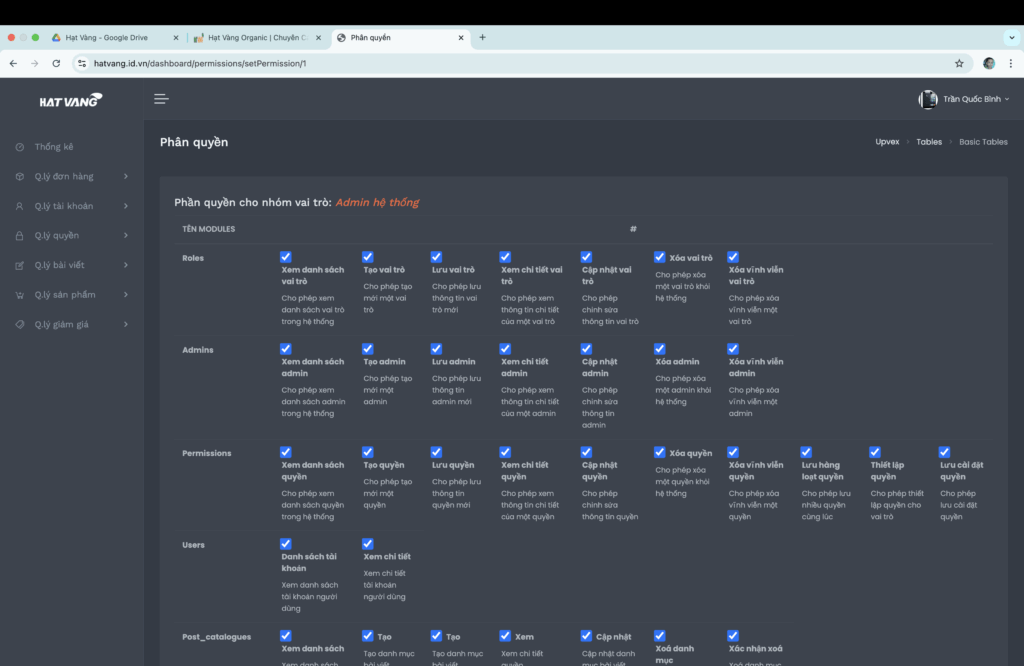
Task: Open the Thống kê dashboard icon
Action: pos(20,147)
